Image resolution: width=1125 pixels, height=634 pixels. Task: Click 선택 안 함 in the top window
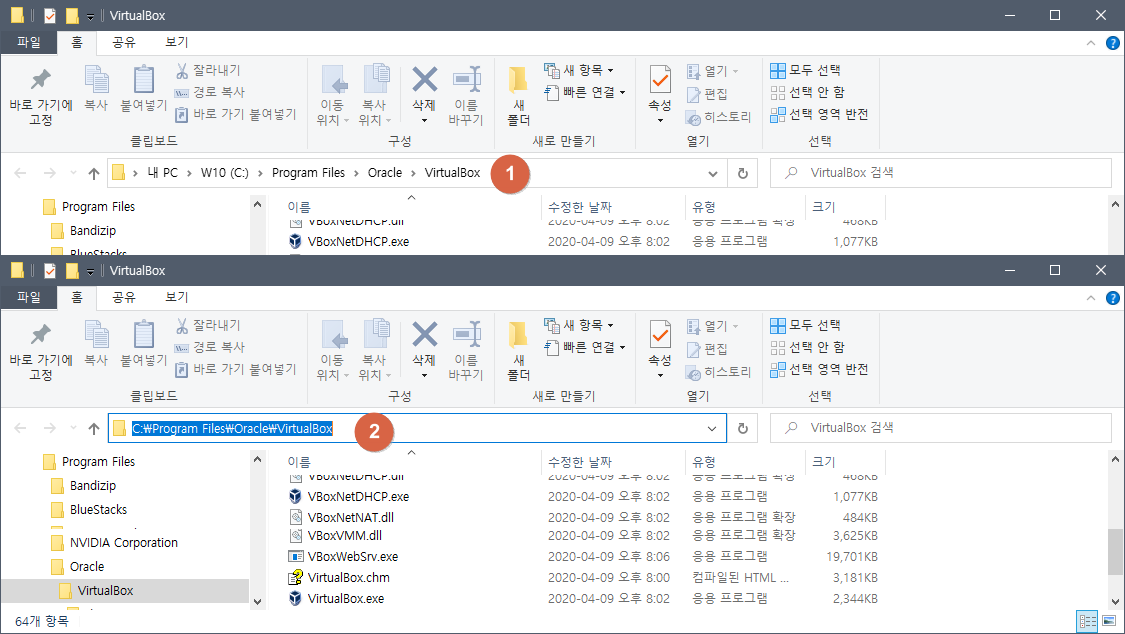tap(807, 93)
